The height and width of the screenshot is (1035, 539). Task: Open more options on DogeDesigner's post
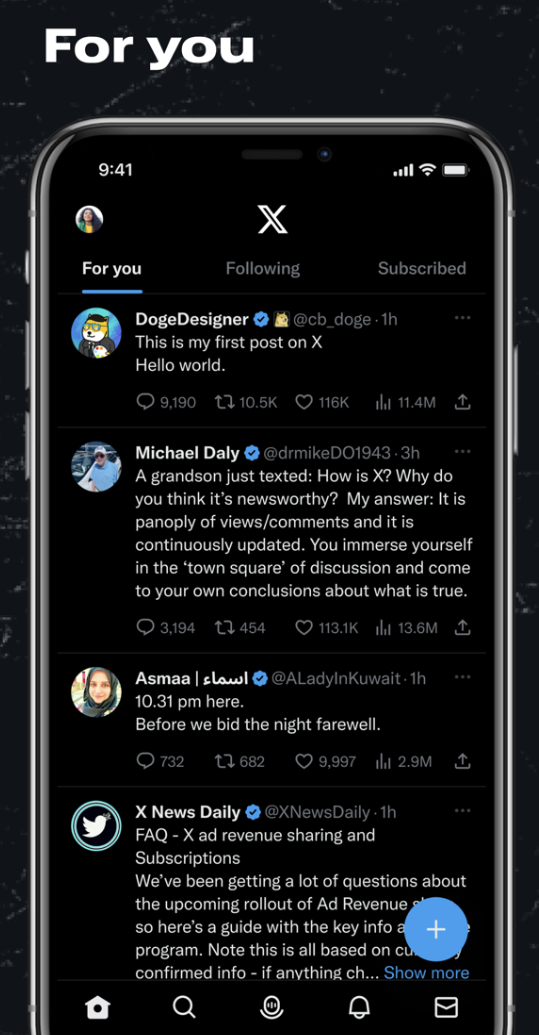462,318
